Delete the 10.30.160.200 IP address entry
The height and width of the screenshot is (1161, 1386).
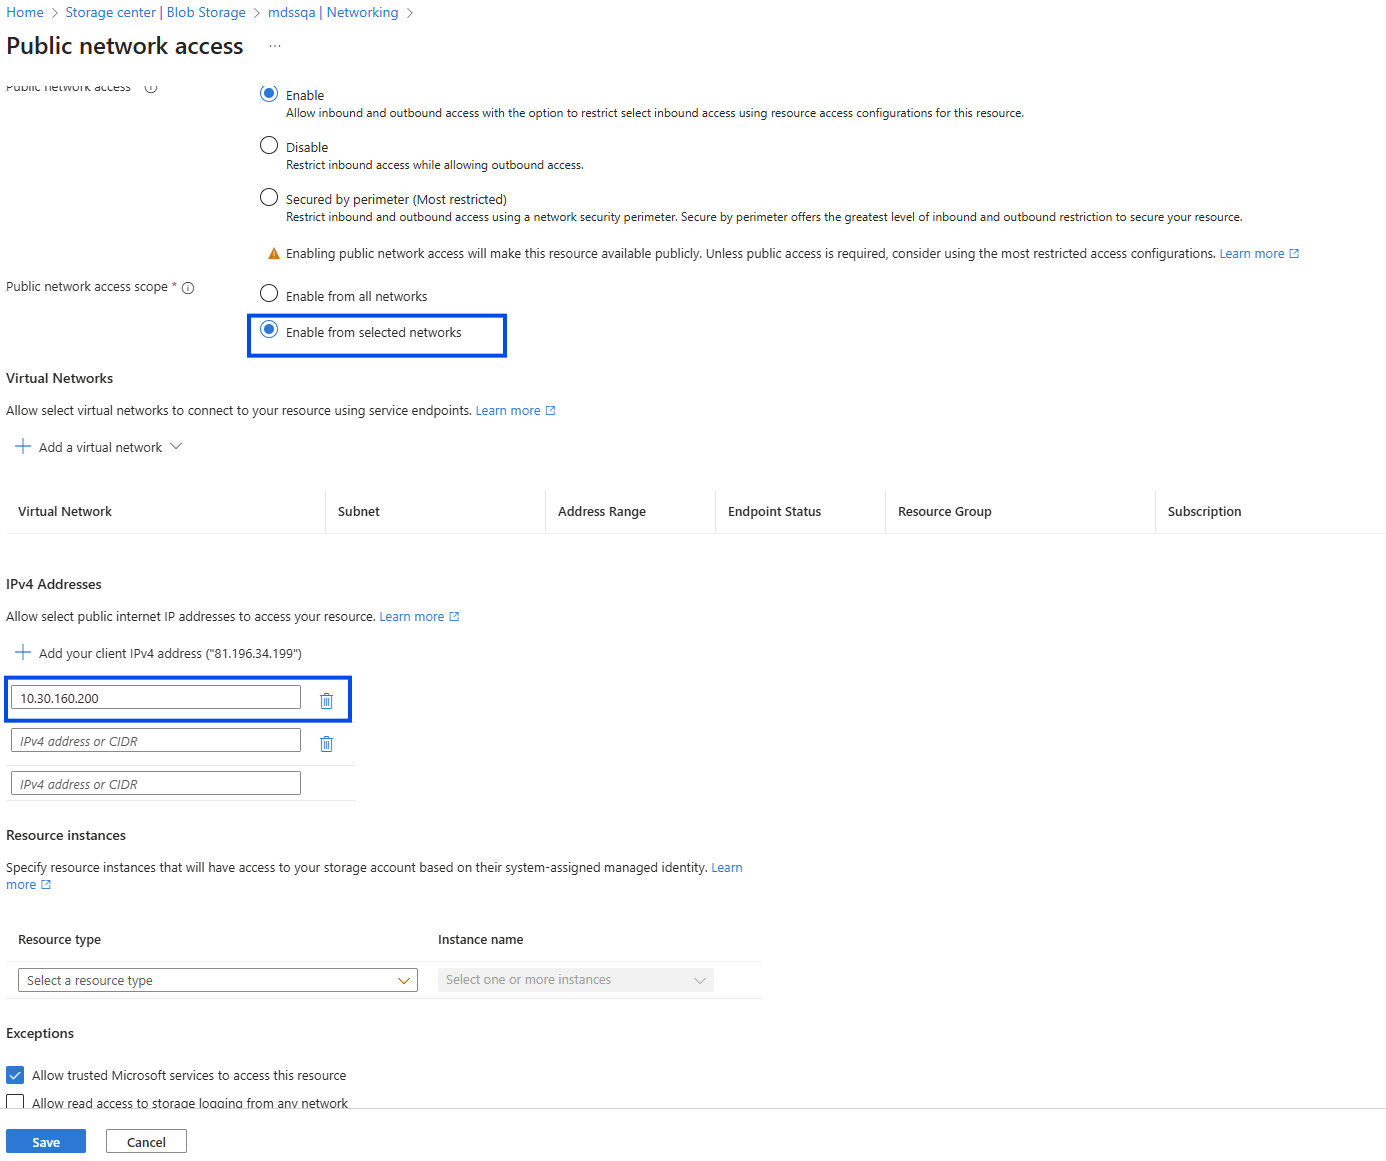pyautogui.click(x=326, y=701)
